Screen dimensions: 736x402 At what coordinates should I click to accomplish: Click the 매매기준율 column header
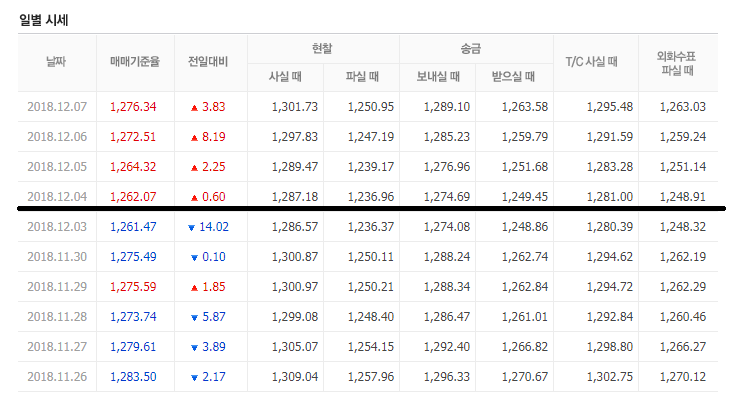click(x=135, y=62)
